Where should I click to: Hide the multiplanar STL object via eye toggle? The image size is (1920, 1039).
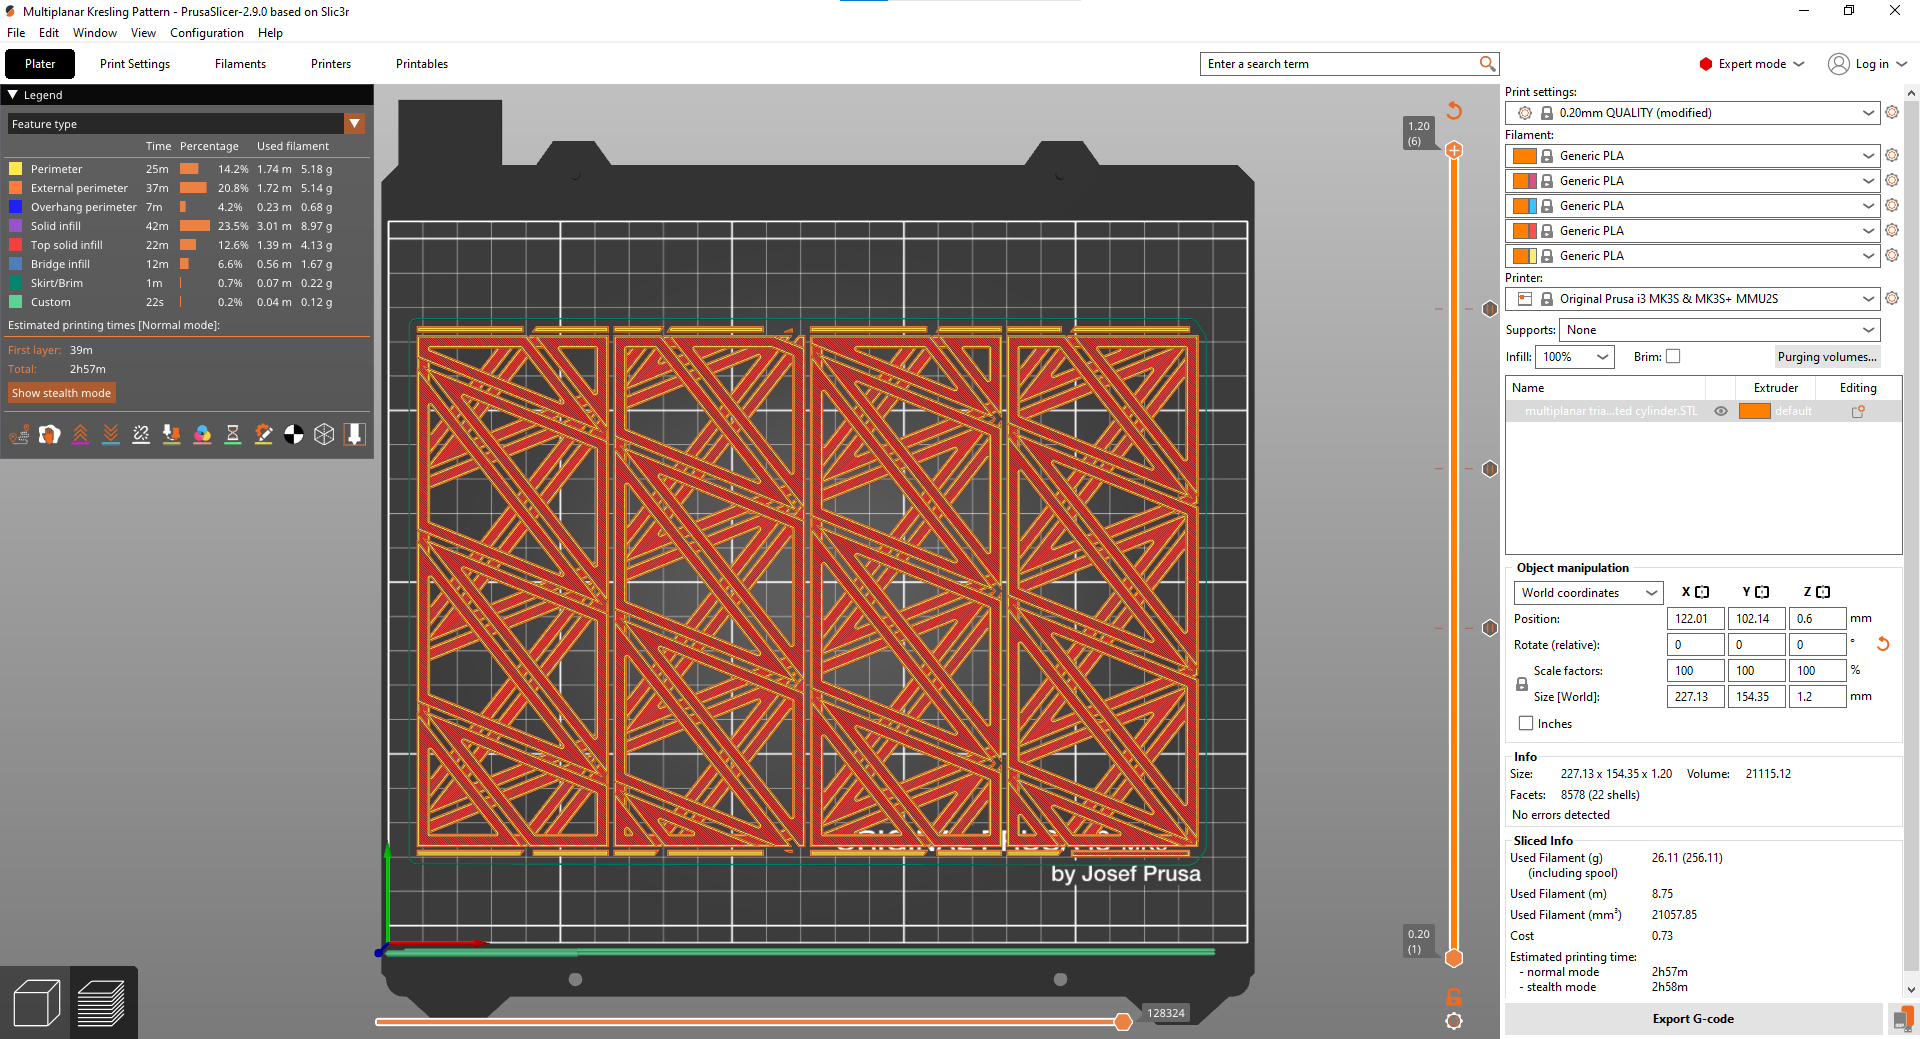coord(1720,411)
